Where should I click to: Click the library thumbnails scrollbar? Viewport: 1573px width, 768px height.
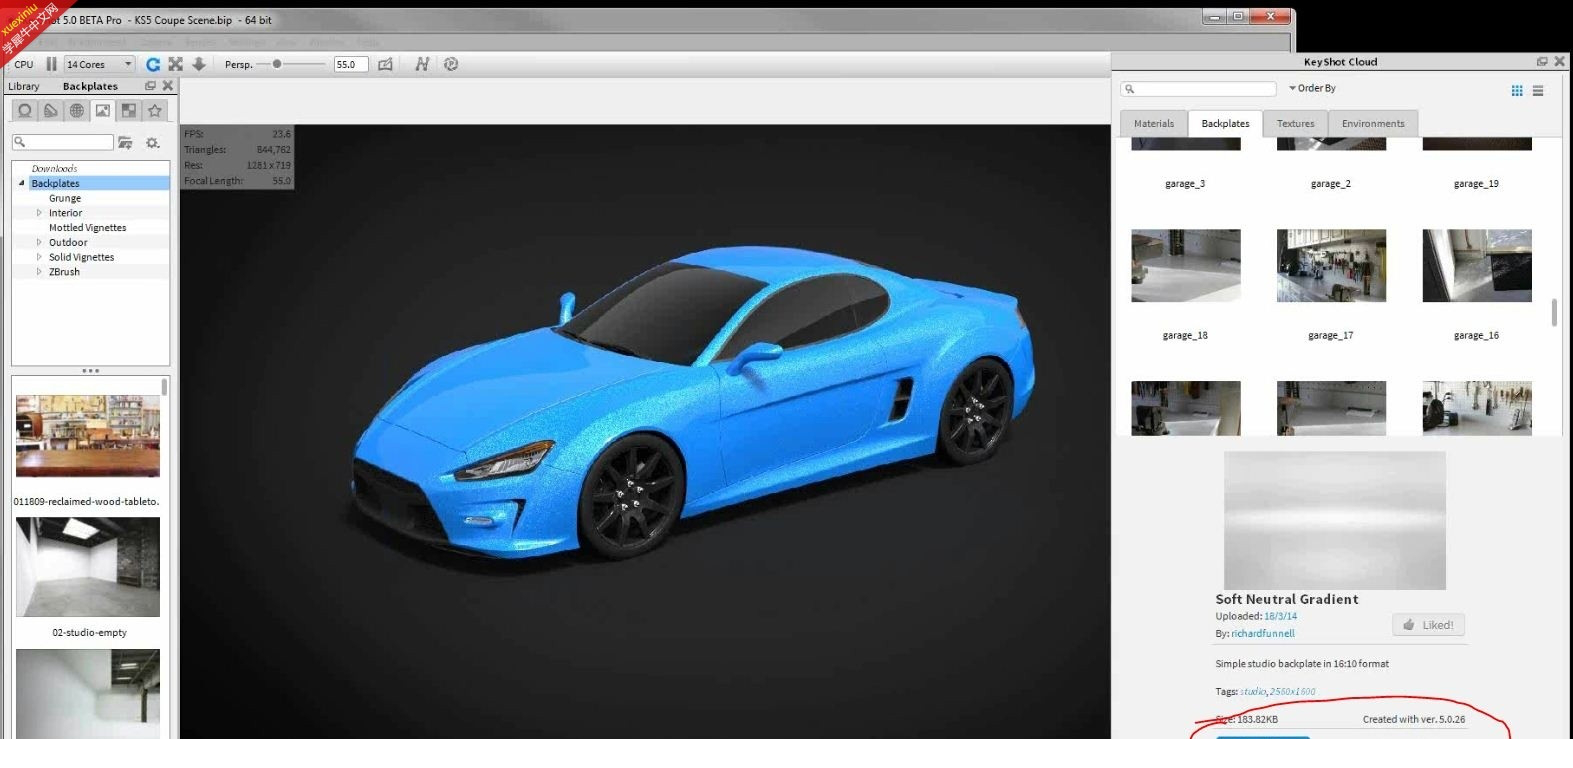pyautogui.click(x=164, y=387)
